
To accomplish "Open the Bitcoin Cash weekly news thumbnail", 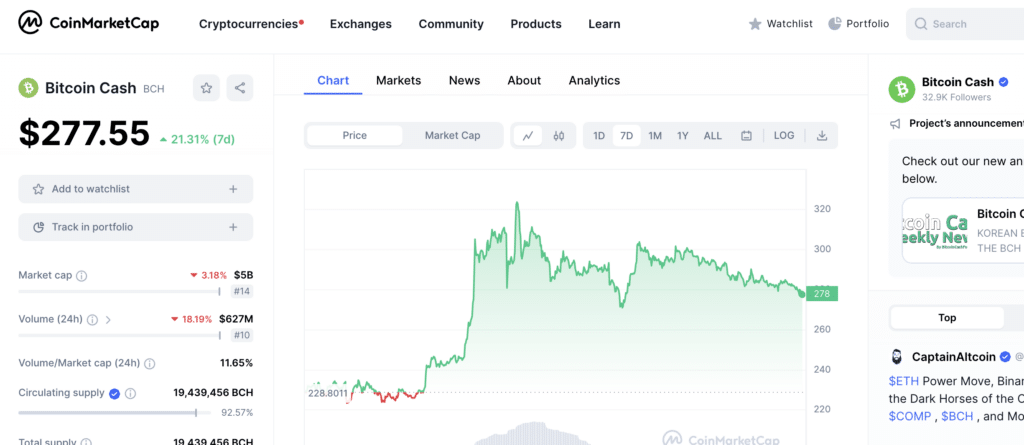I will click(935, 231).
